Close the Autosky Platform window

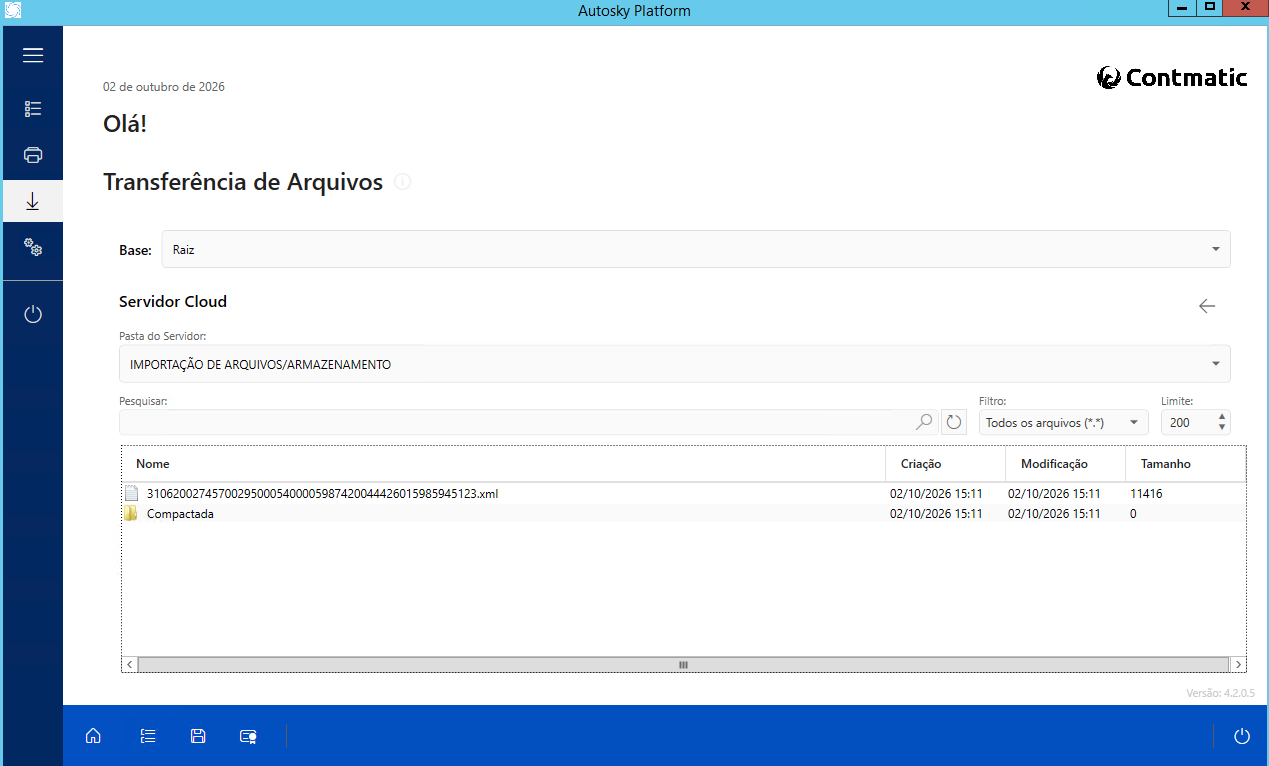(1245, 7)
